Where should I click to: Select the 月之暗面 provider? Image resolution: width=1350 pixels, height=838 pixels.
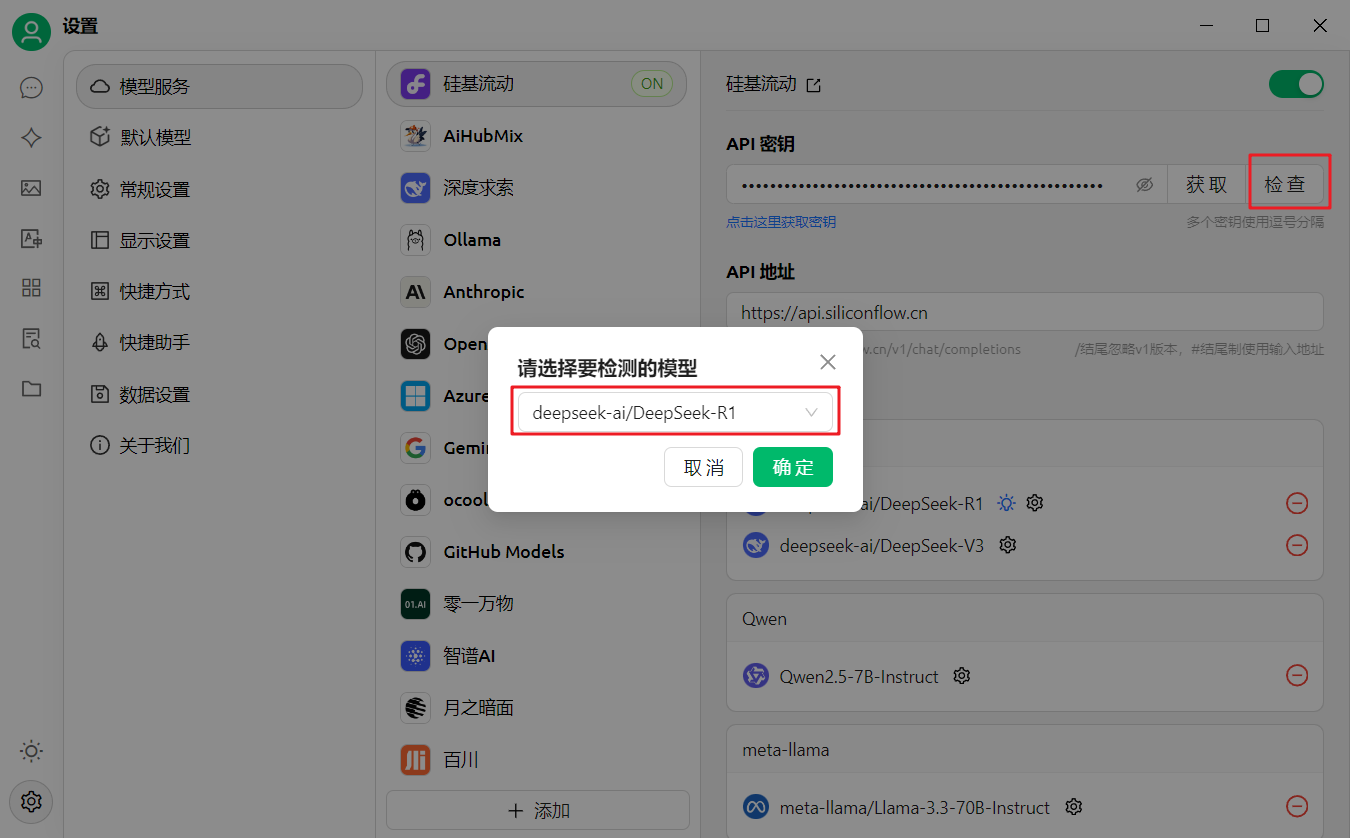537,708
